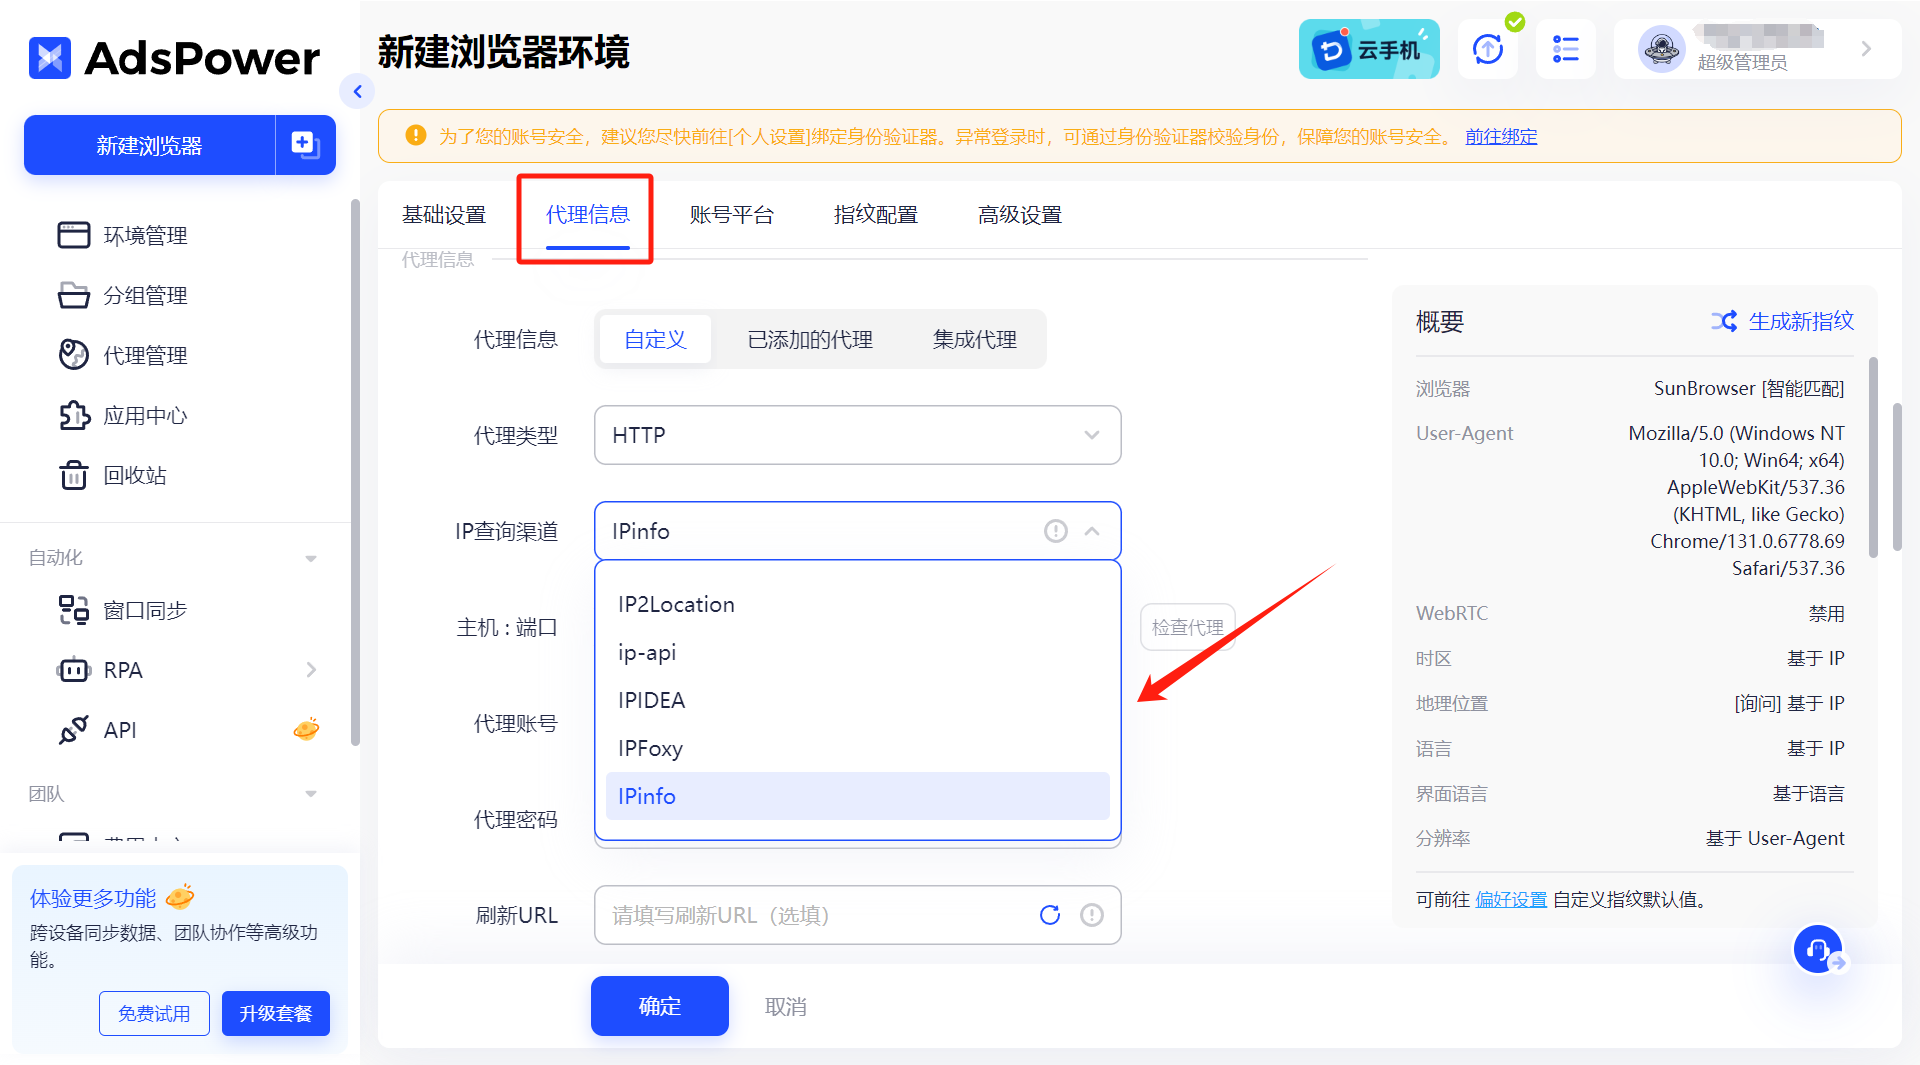Image resolution: width=1920 pixels, height=1065 pixels.
Task: Switch to the 指纹配置 tab
Action: (x=875, y=215)
